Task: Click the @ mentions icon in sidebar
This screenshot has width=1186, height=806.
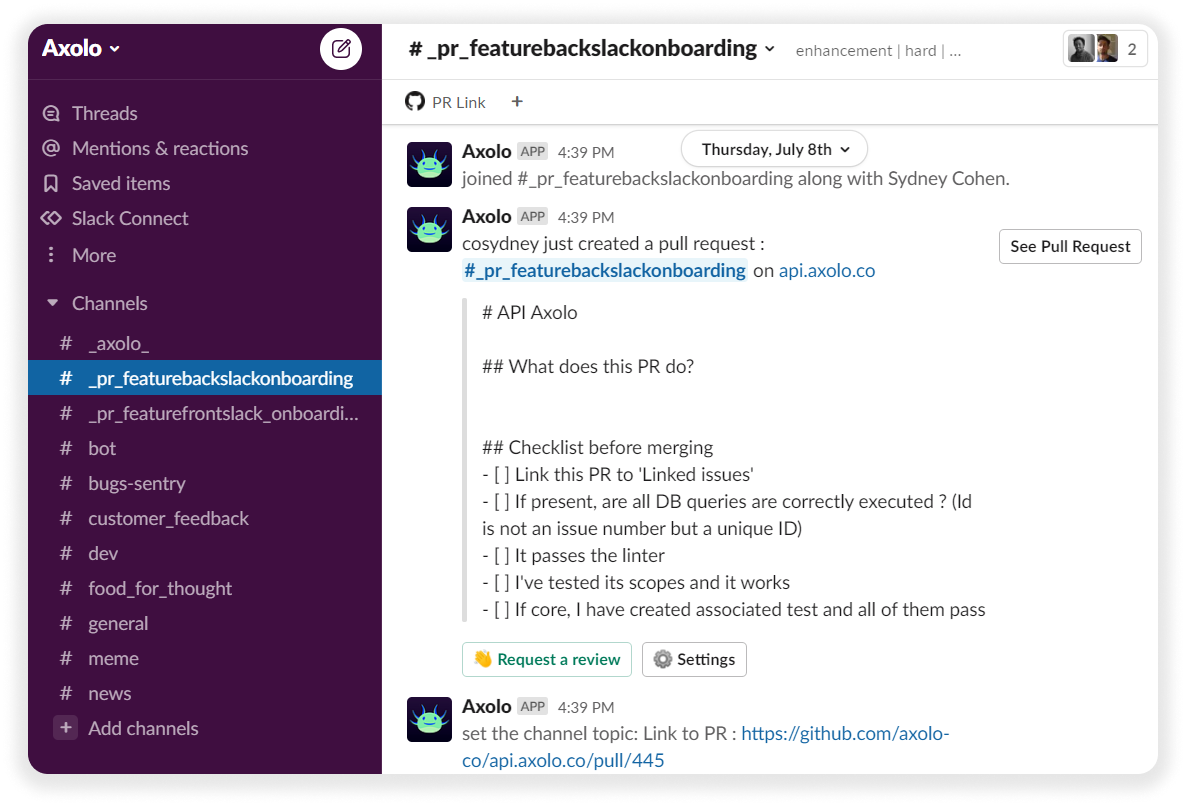Action: [51, 148]
